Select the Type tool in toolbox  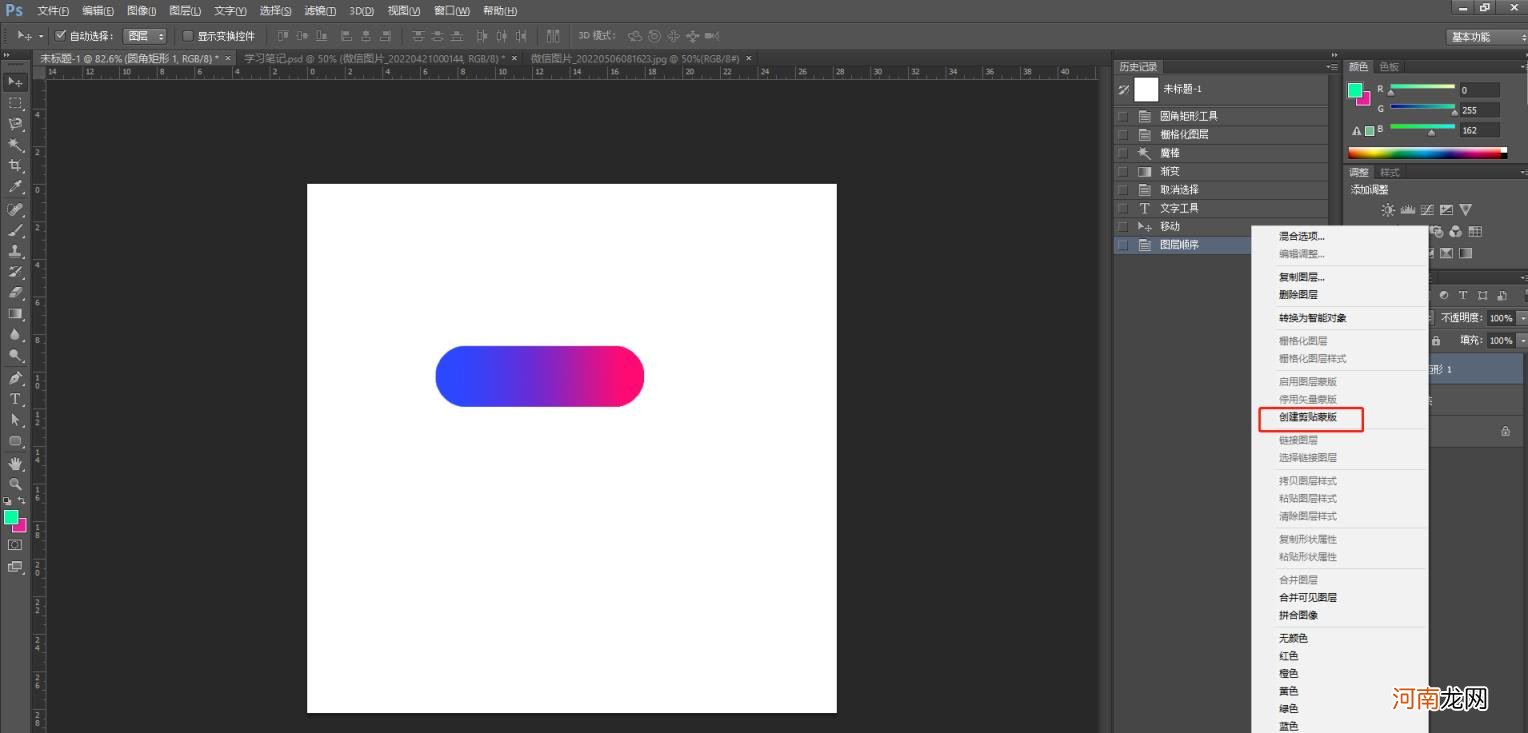click(x=15, y=399)
